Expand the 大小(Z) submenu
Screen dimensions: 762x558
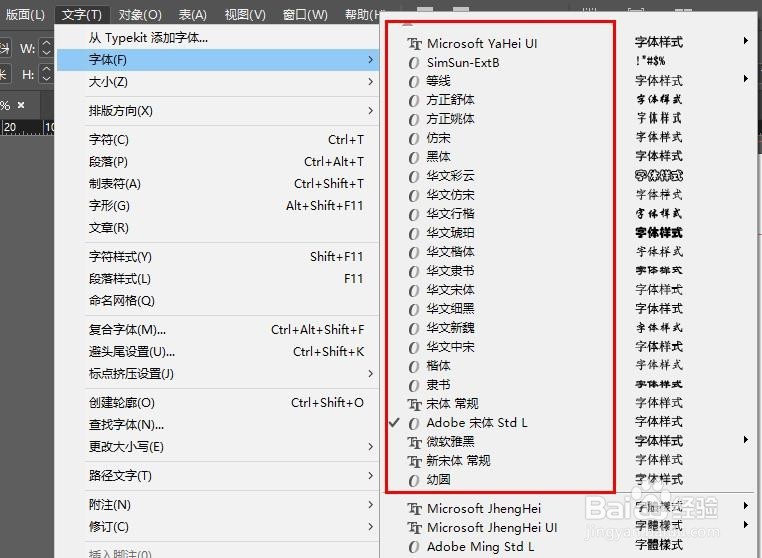pyautogui.click(x=217, y=82)
